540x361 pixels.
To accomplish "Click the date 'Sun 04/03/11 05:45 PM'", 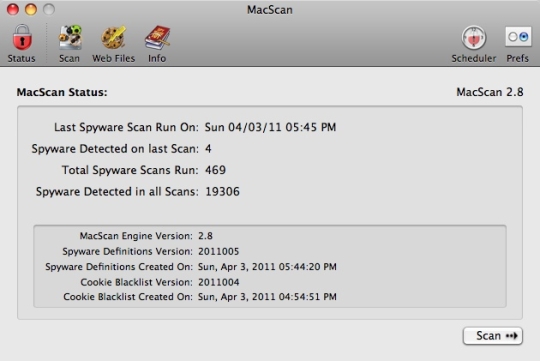I will pyautogui.click(x=270, y=127).
